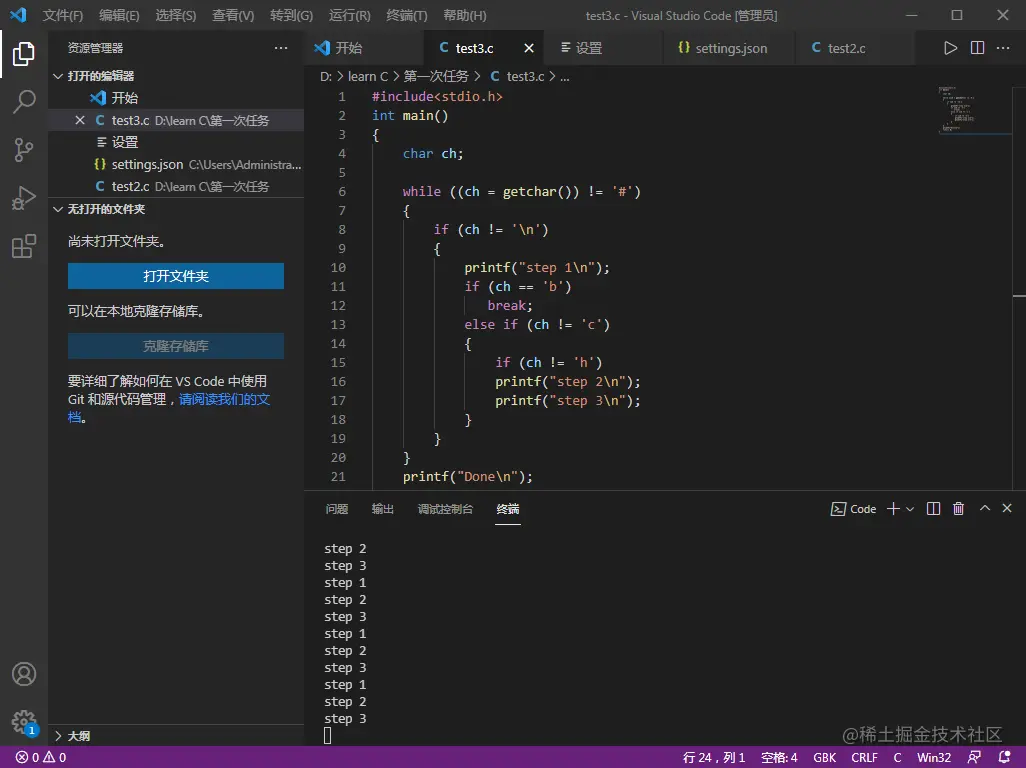The image size is (1026, 768).
Task: Open the Search view in activity bar
Action: click(x=24, y=101)
